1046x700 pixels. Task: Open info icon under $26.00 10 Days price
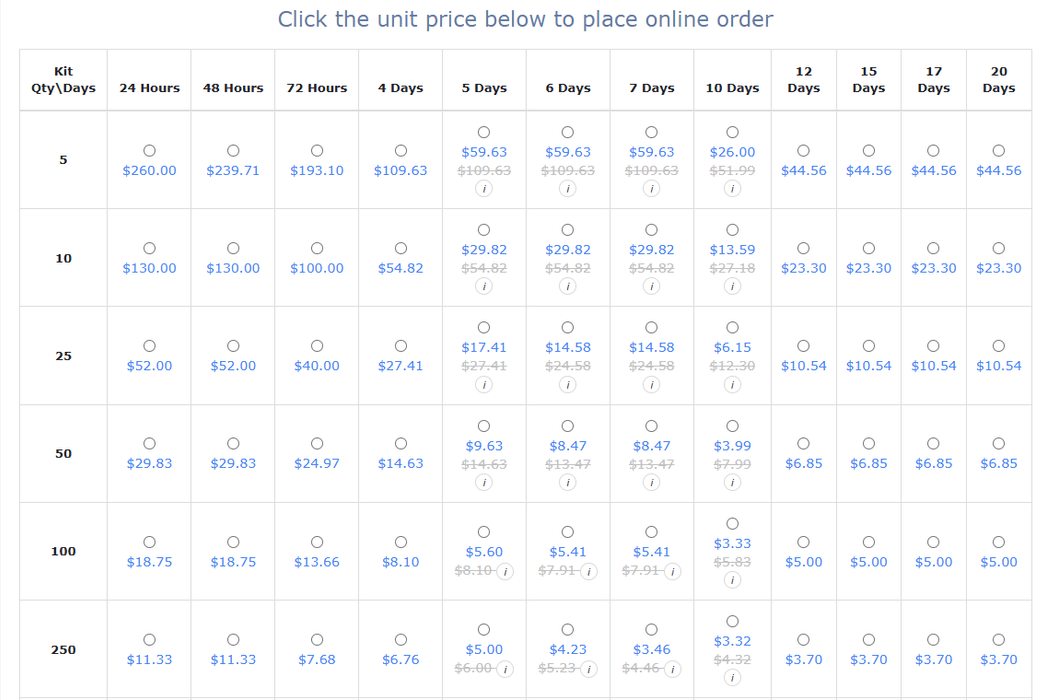(732, 189)
